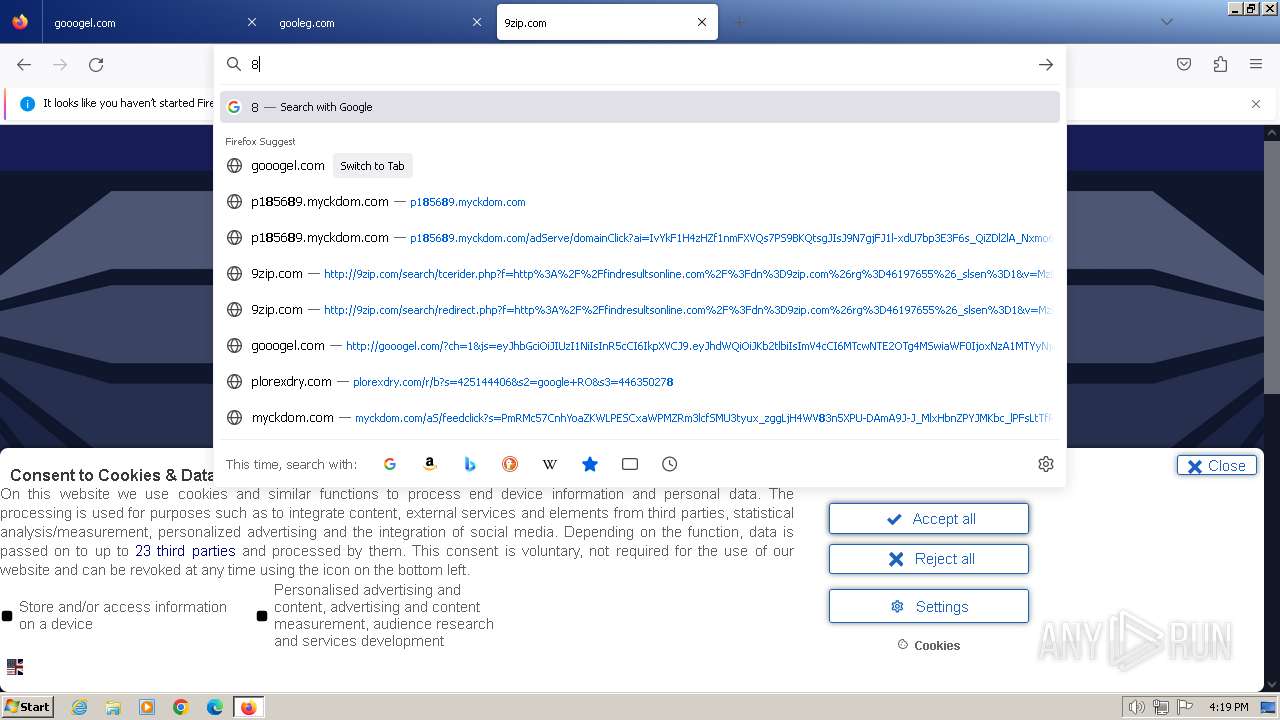This screenshot has width=1280, height=720.
Task: Click Switch to Tab for gooogel.com
Action: [372, 166]
